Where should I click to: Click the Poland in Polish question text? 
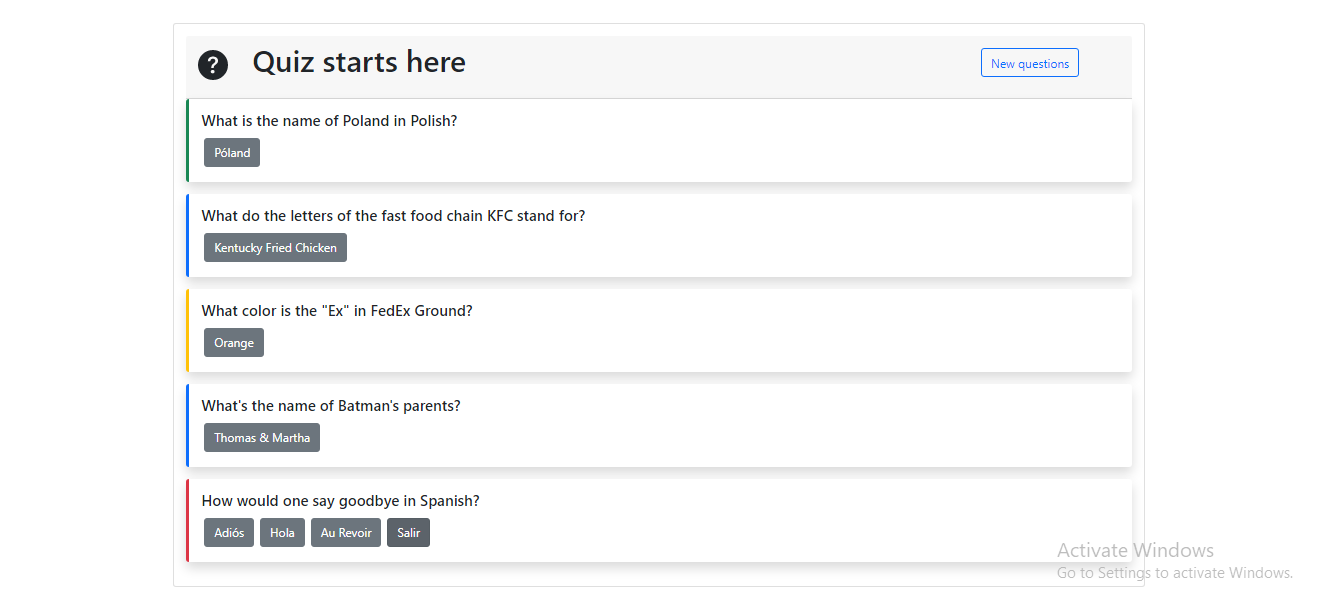tap(329, 121)
